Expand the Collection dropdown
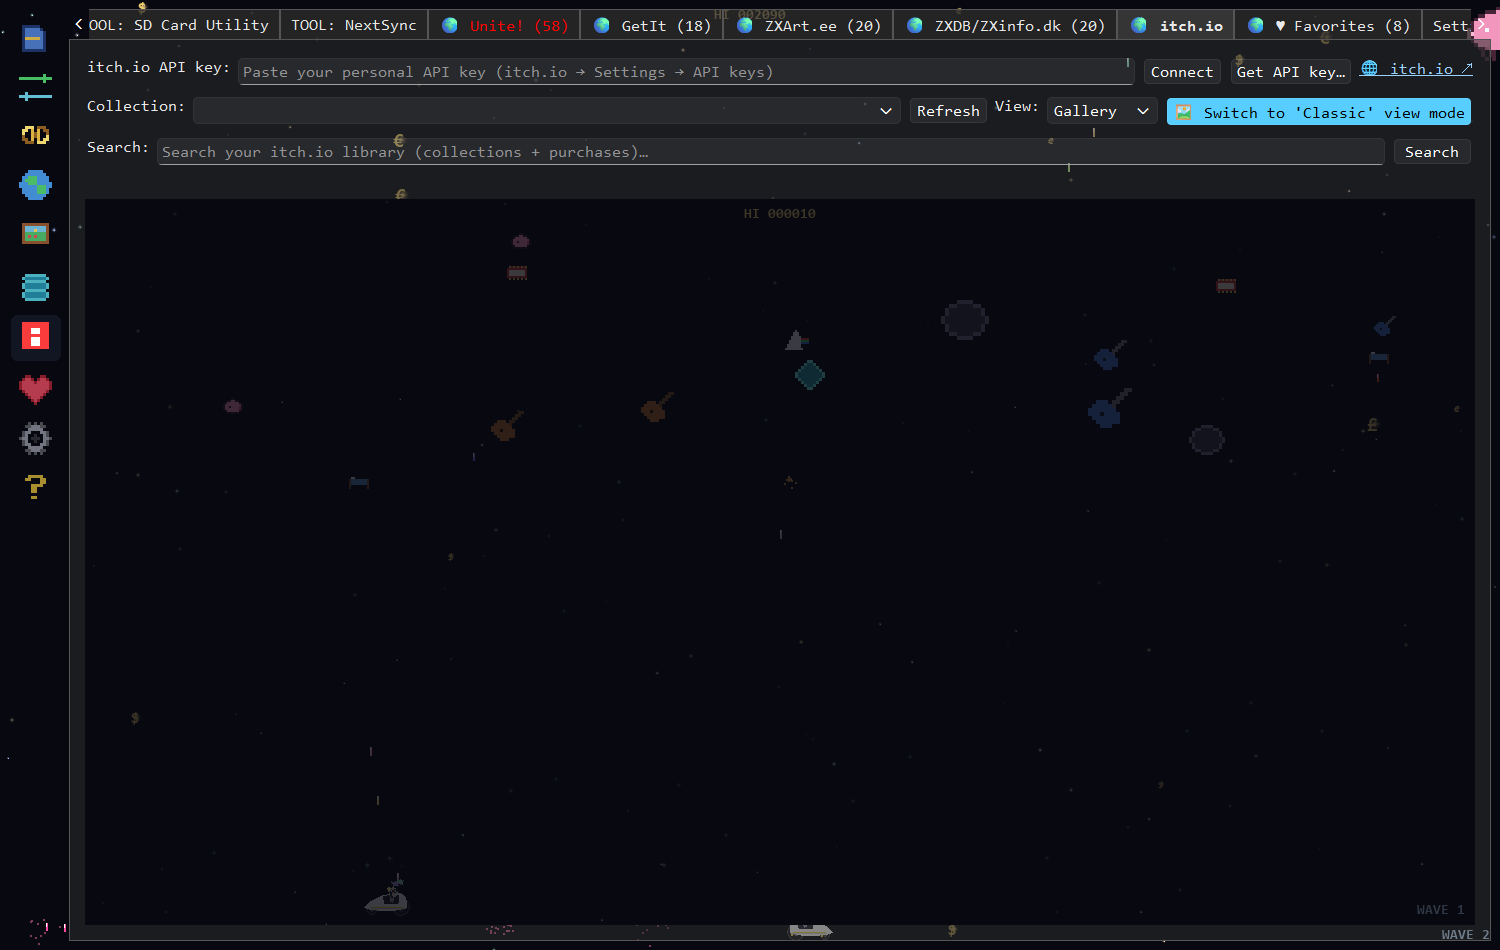The width and height of the screenshot is (1500, 950). pos(547,111)
